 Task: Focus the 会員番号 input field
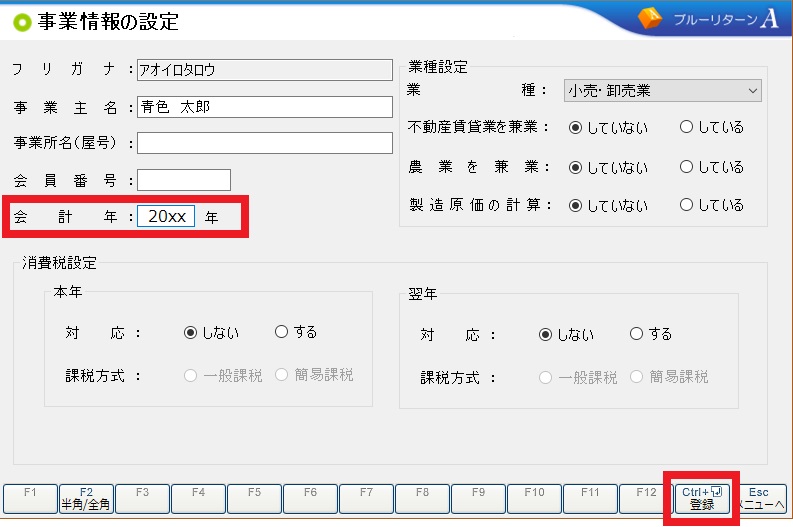[x=184, y=180]
